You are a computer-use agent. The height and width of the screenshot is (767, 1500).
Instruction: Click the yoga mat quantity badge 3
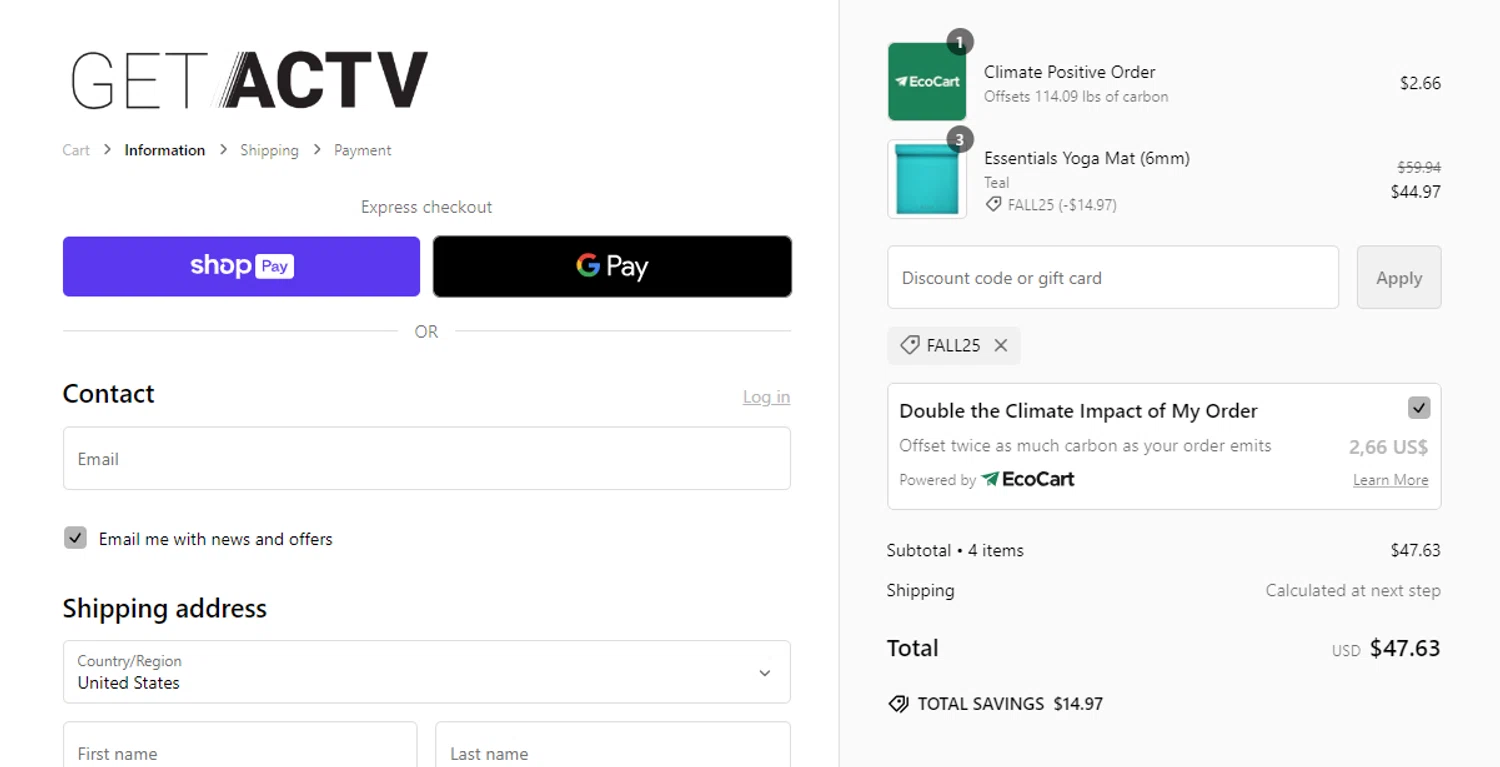[x=959, y=139]
